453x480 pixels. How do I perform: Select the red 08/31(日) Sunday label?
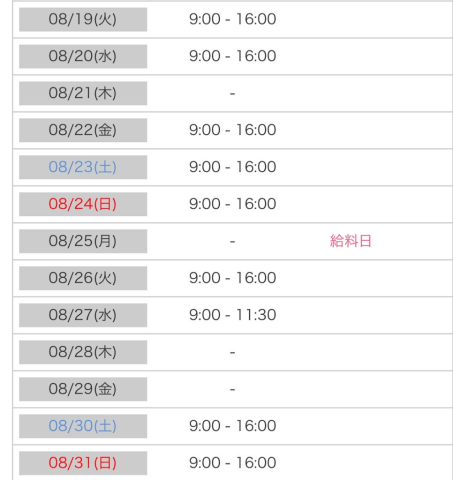83,463
